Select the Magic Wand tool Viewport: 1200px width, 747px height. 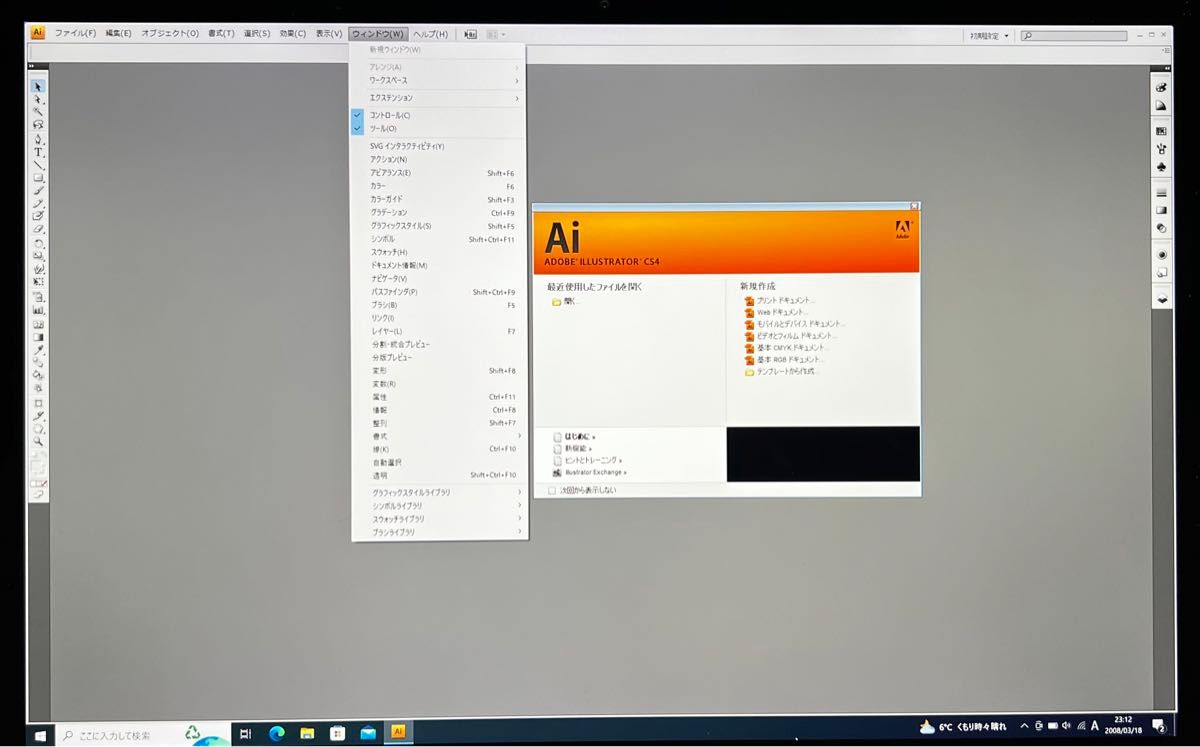click(x=38, y=113)
